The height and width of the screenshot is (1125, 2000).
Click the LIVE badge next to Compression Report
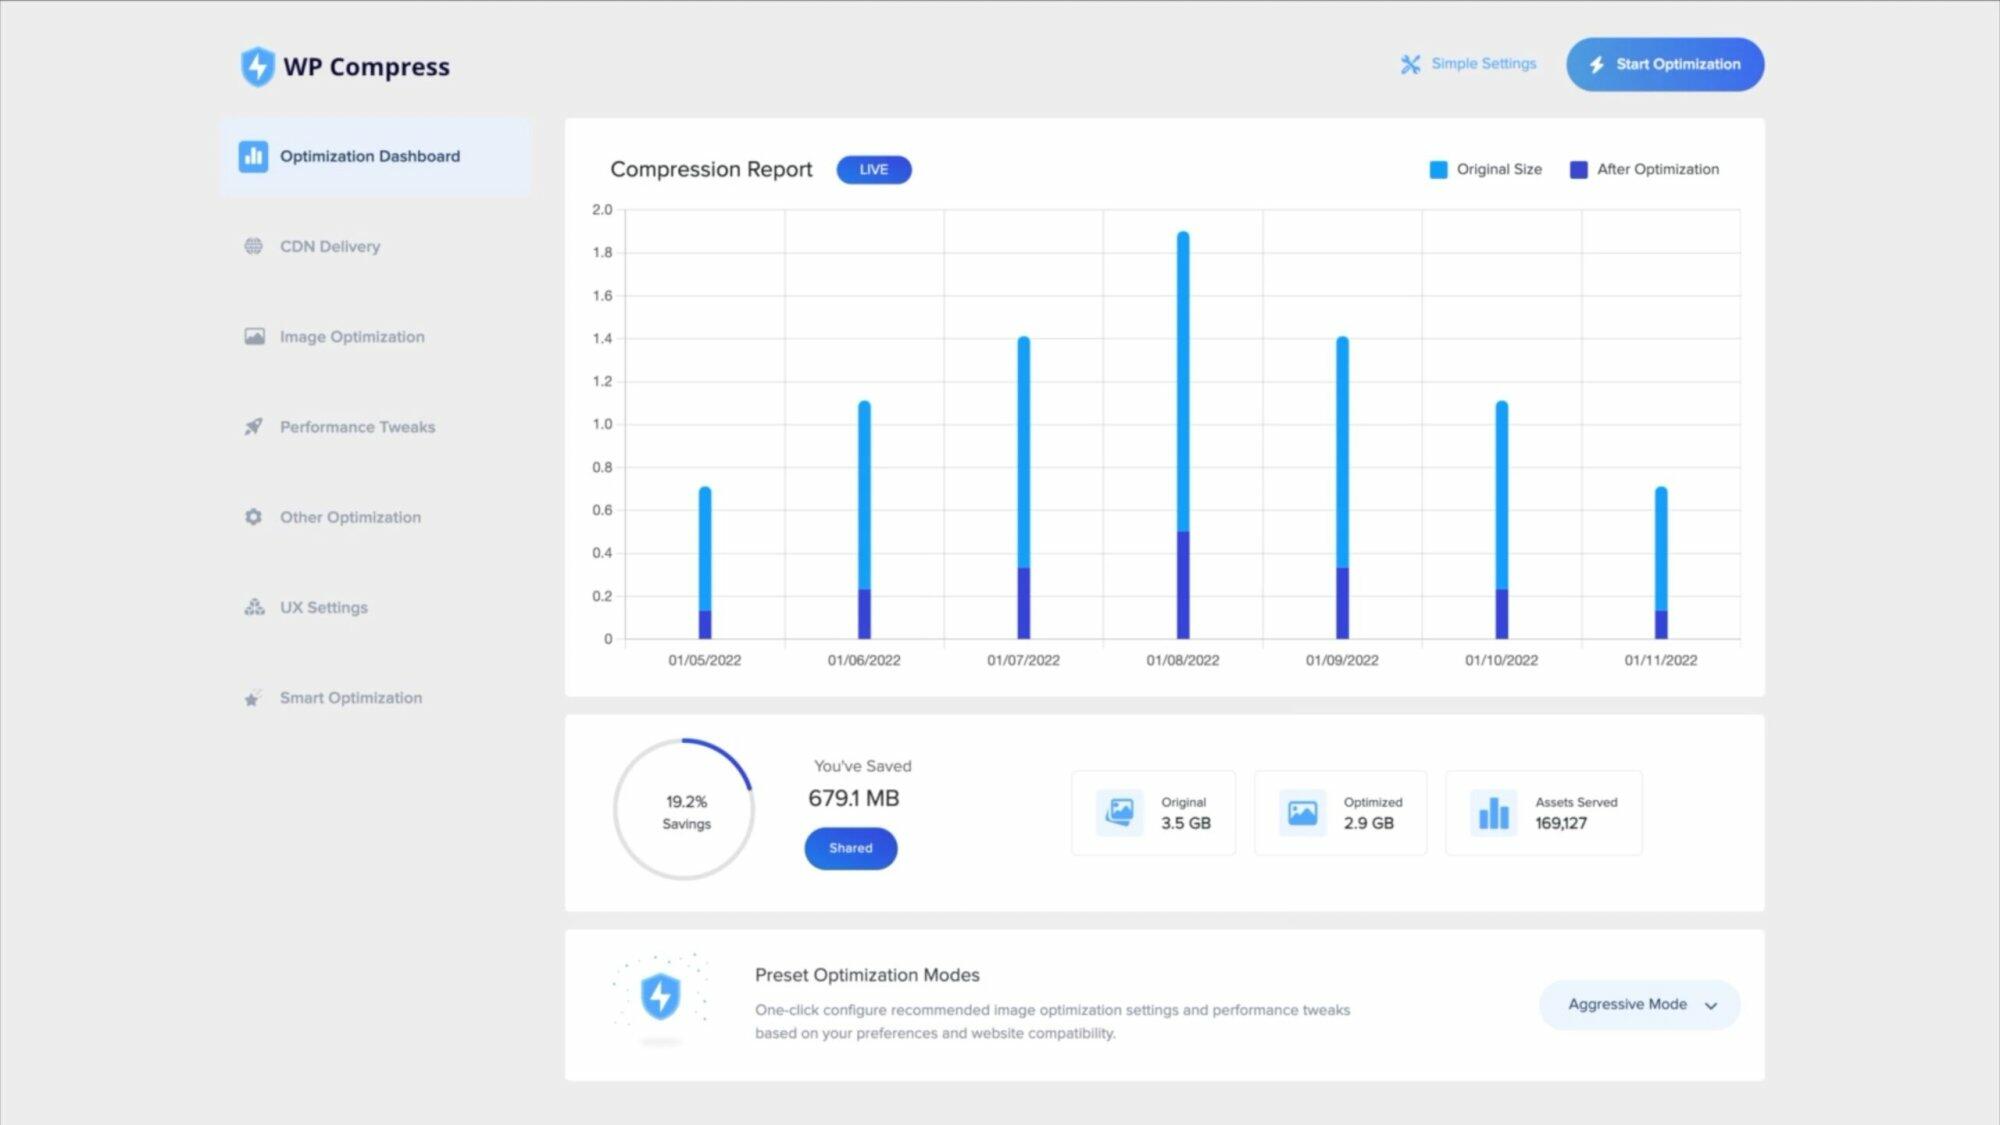click(x=874, y=170)
